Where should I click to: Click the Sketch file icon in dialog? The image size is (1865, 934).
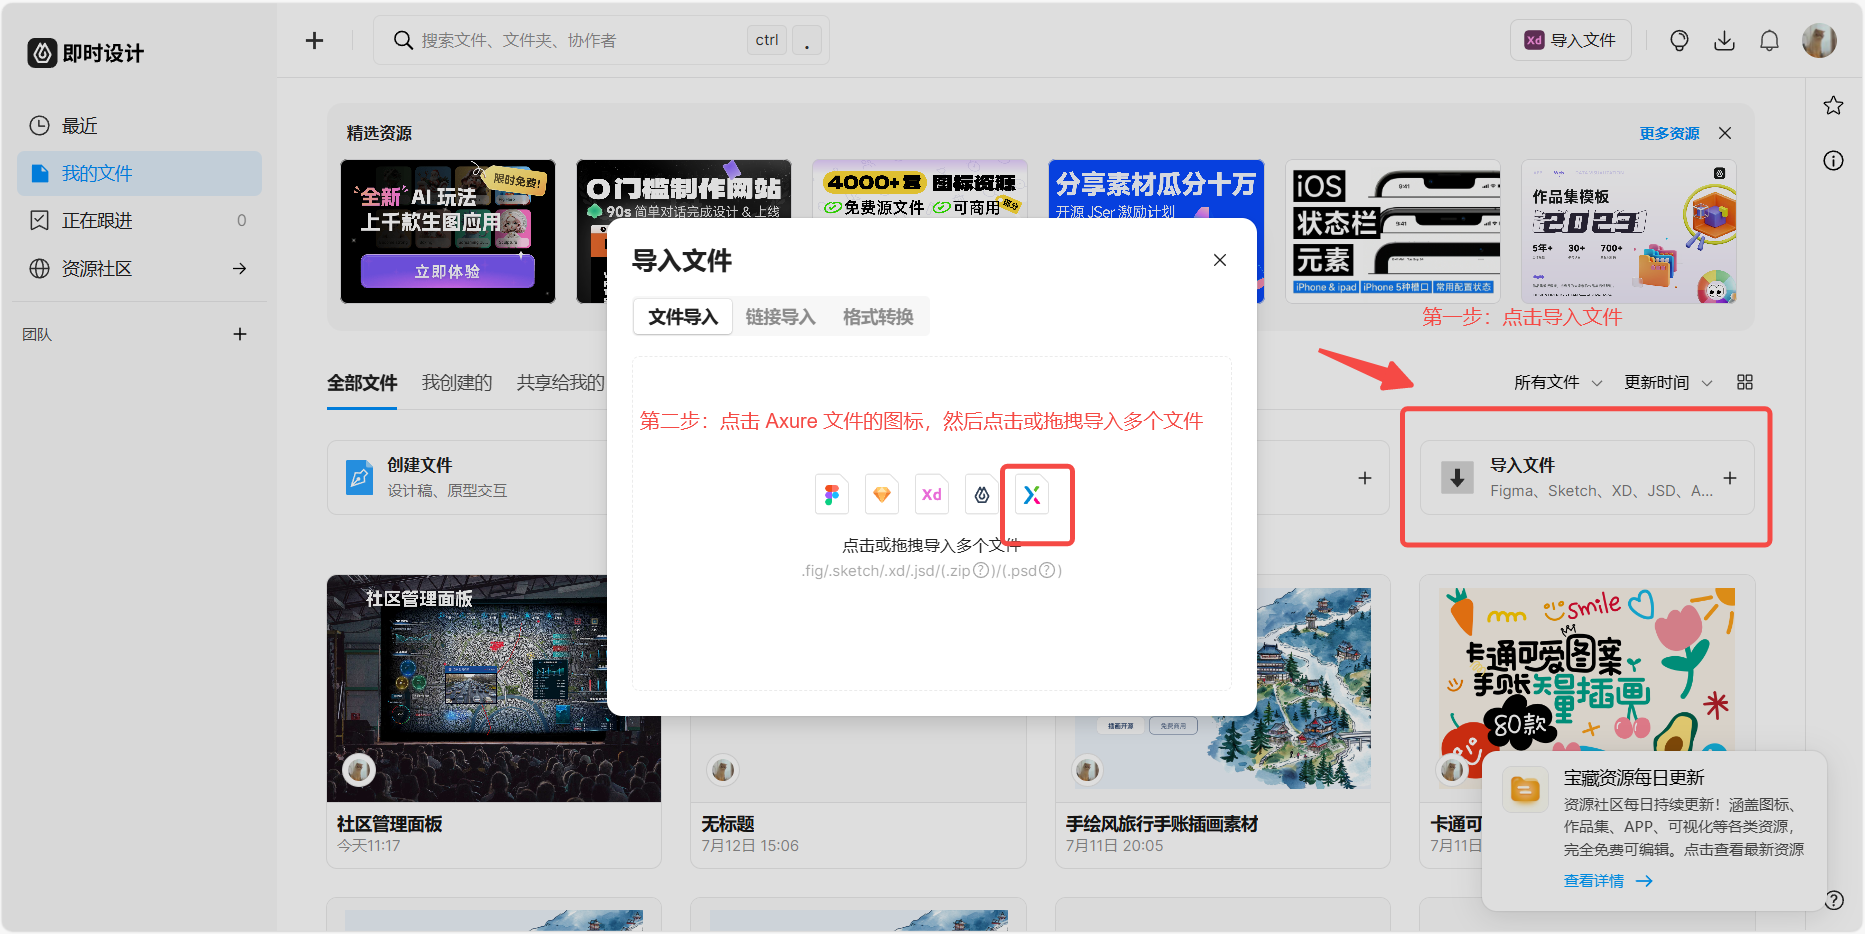882,494
